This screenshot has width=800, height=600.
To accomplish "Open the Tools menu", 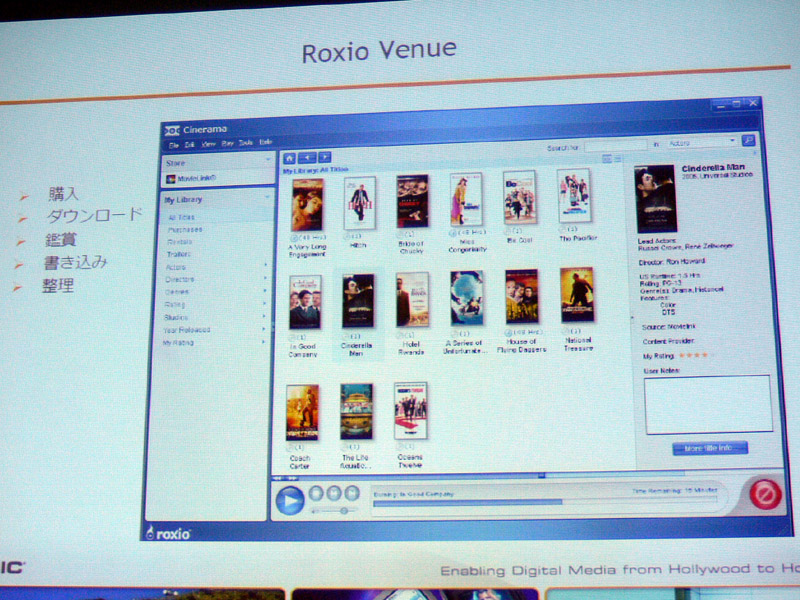I will [x=246, y=143].
